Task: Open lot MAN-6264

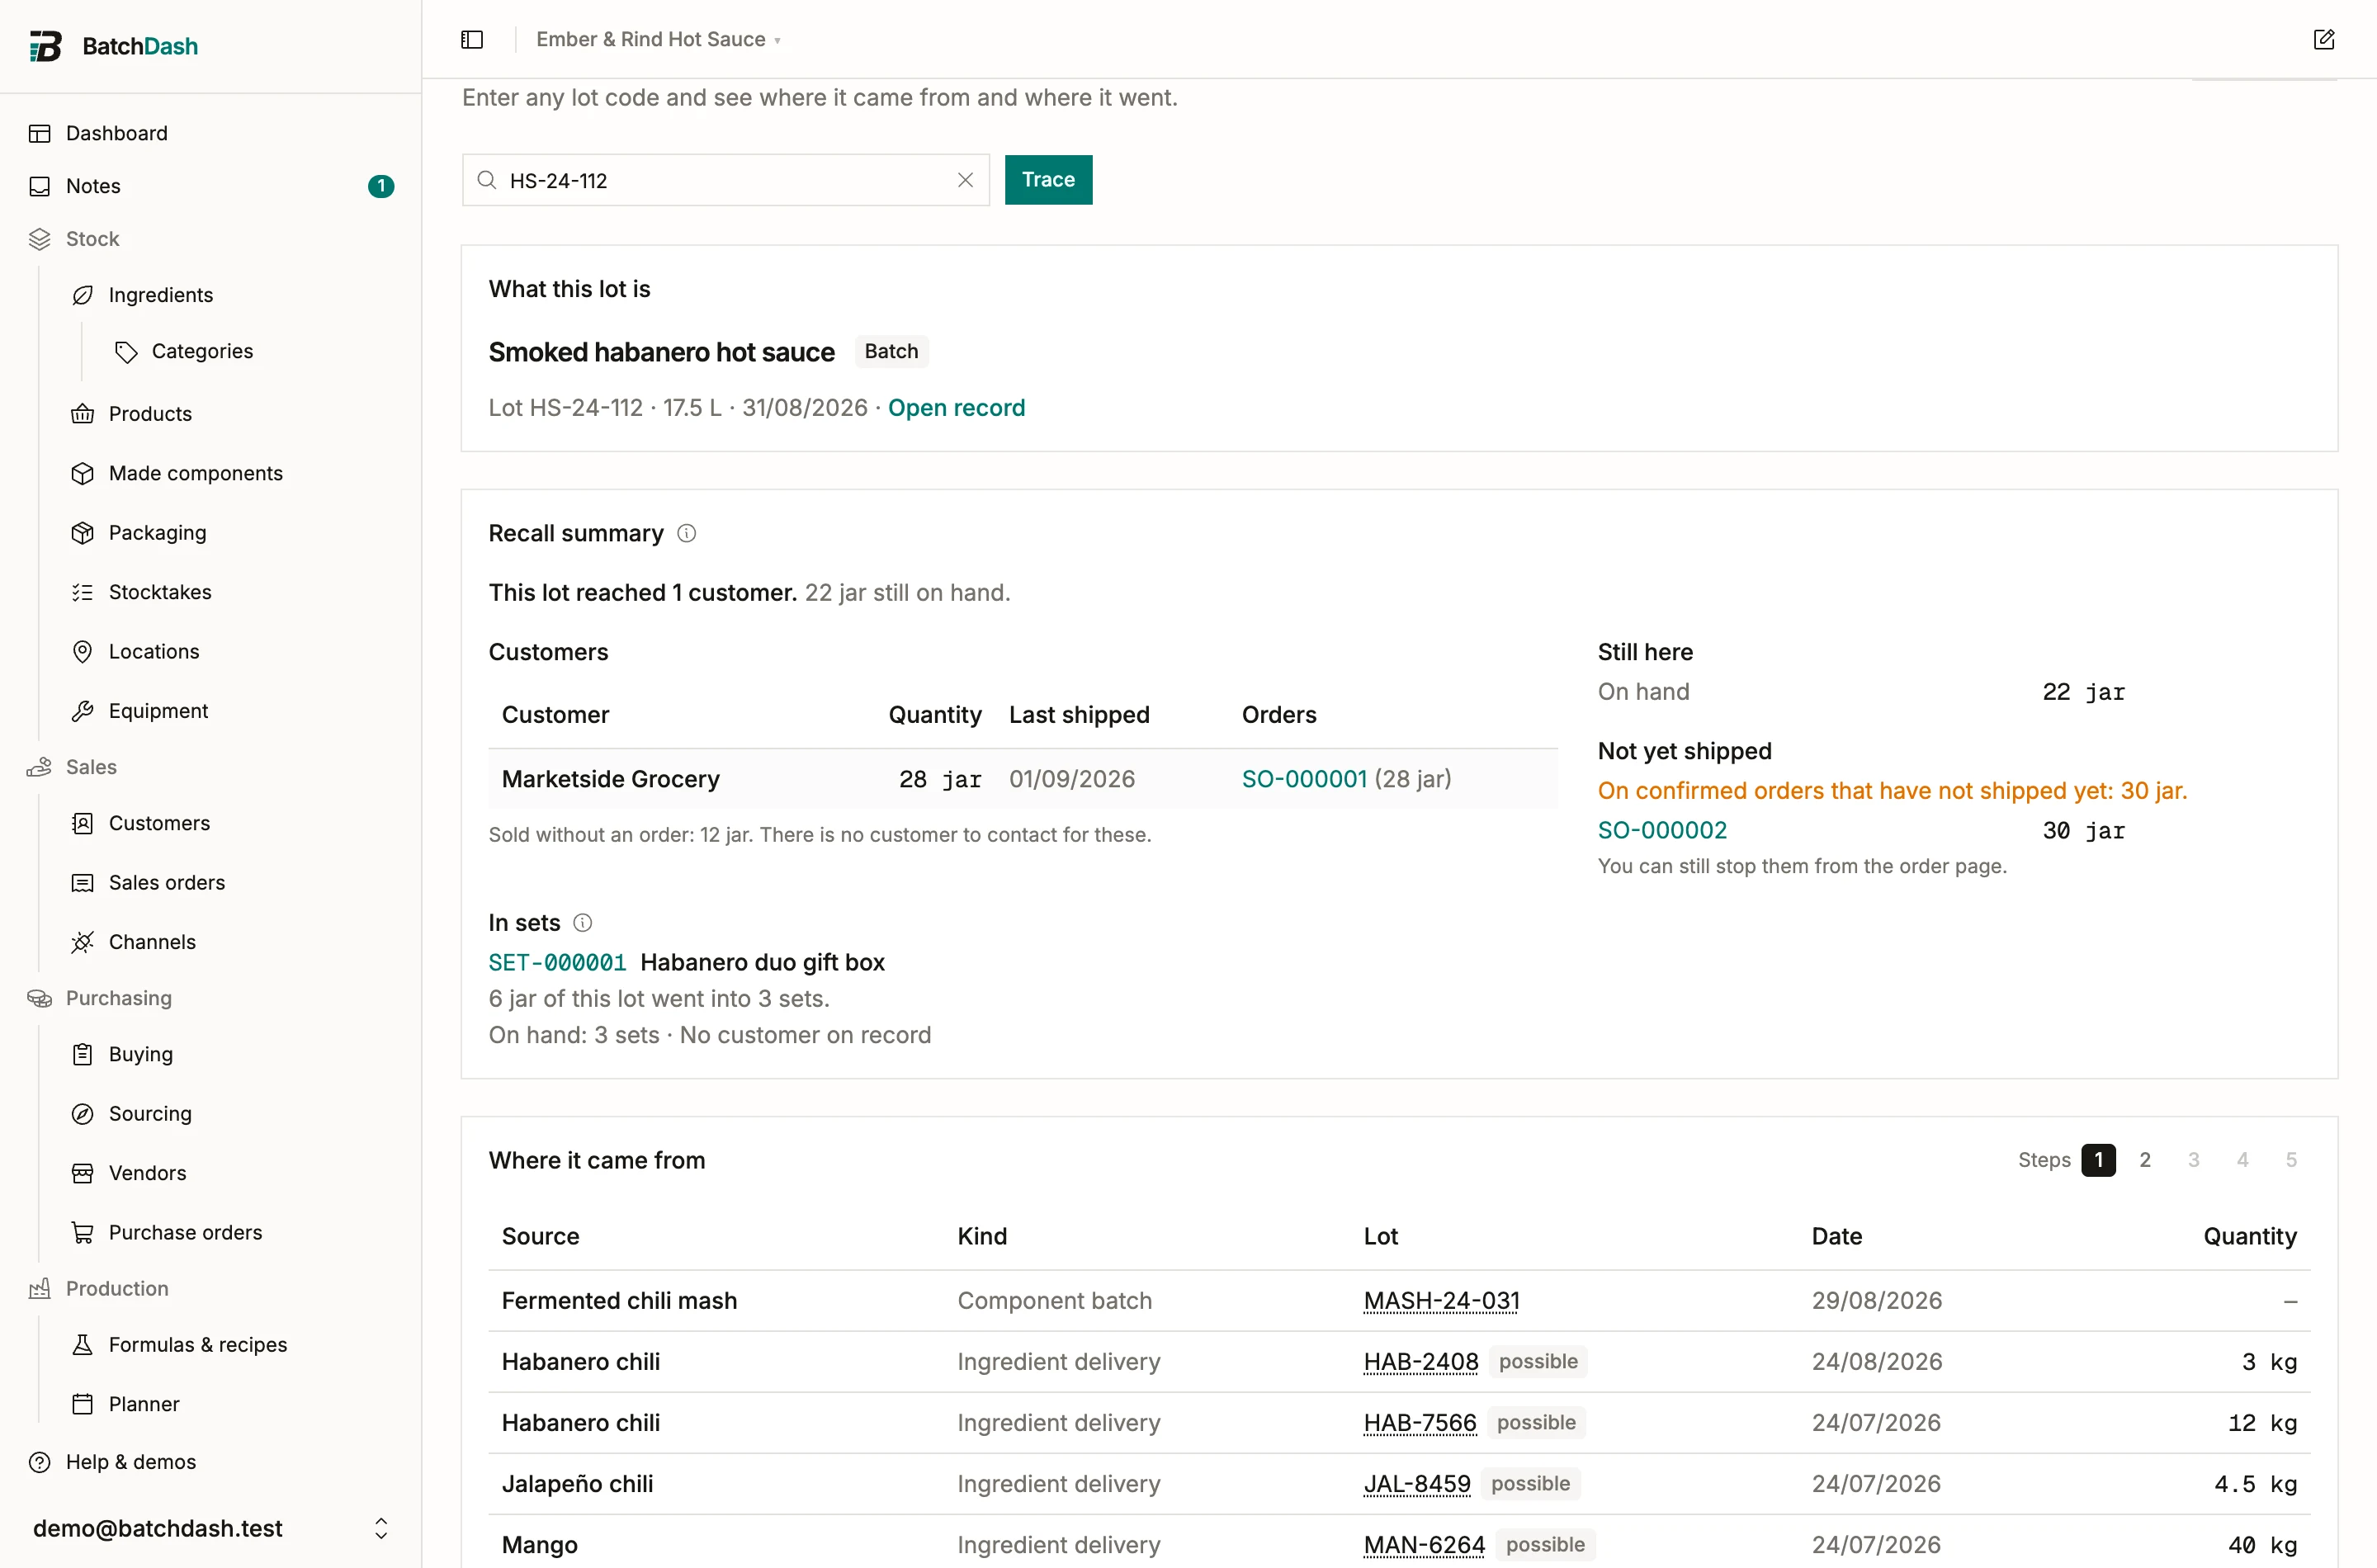Action: pos(1424,1545)
